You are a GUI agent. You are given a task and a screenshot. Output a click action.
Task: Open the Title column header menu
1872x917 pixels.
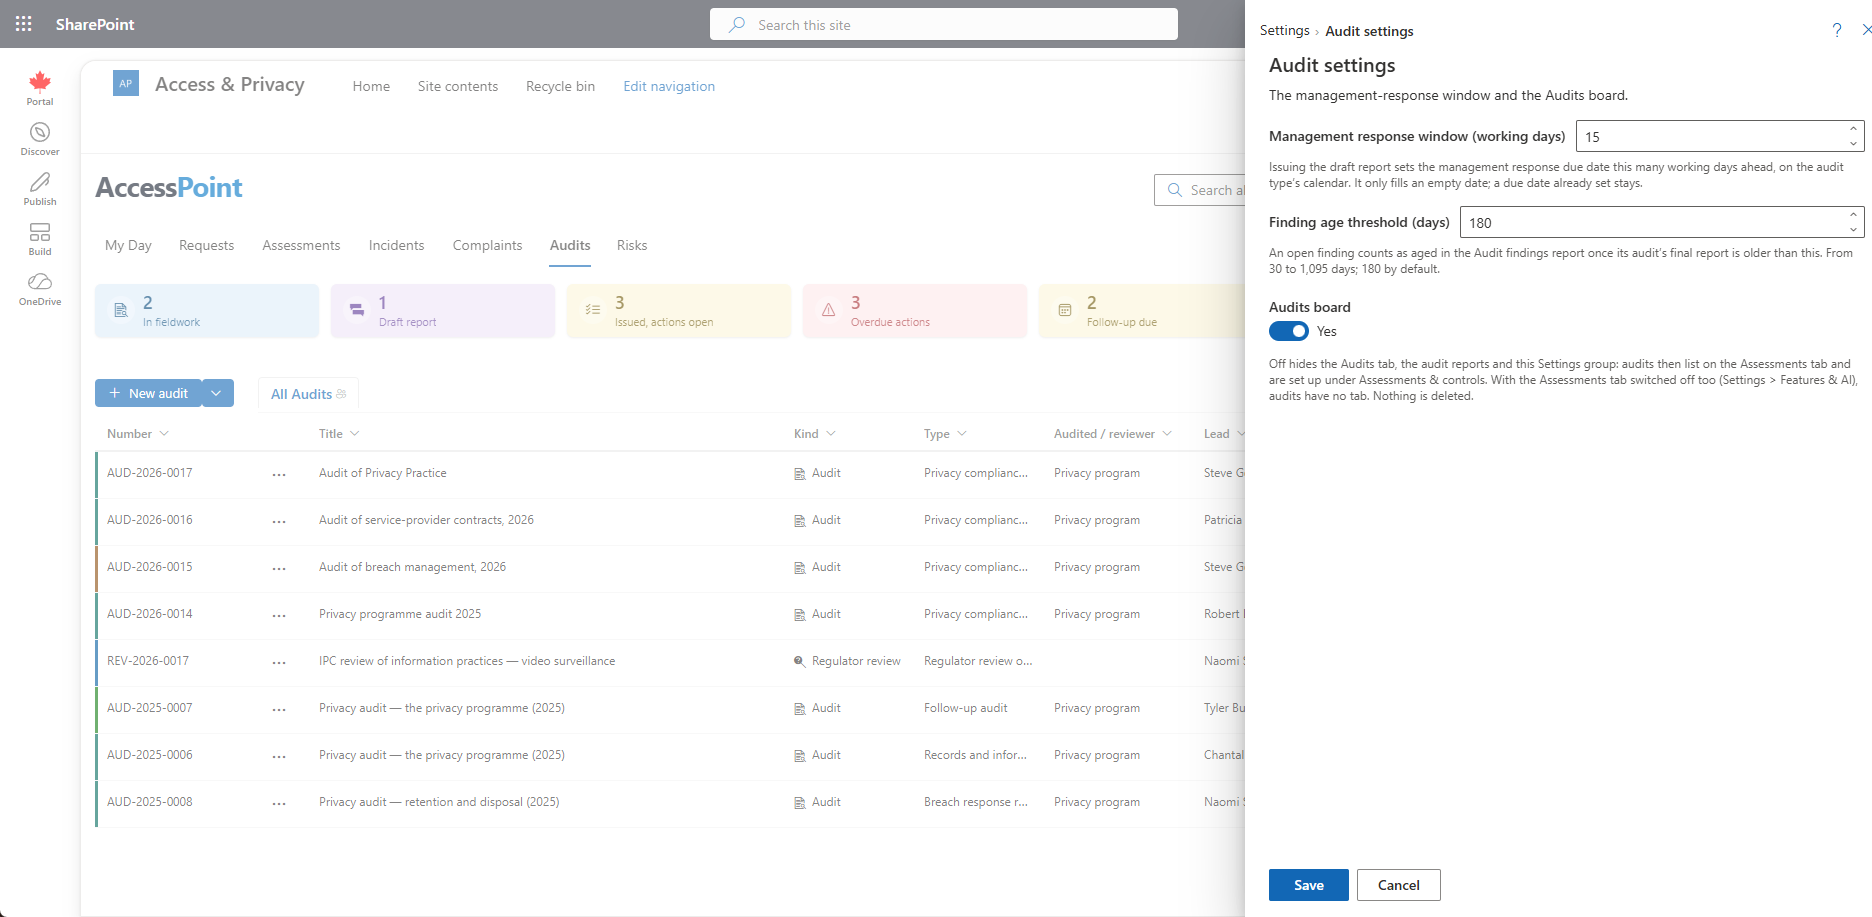tap(339, 434)
